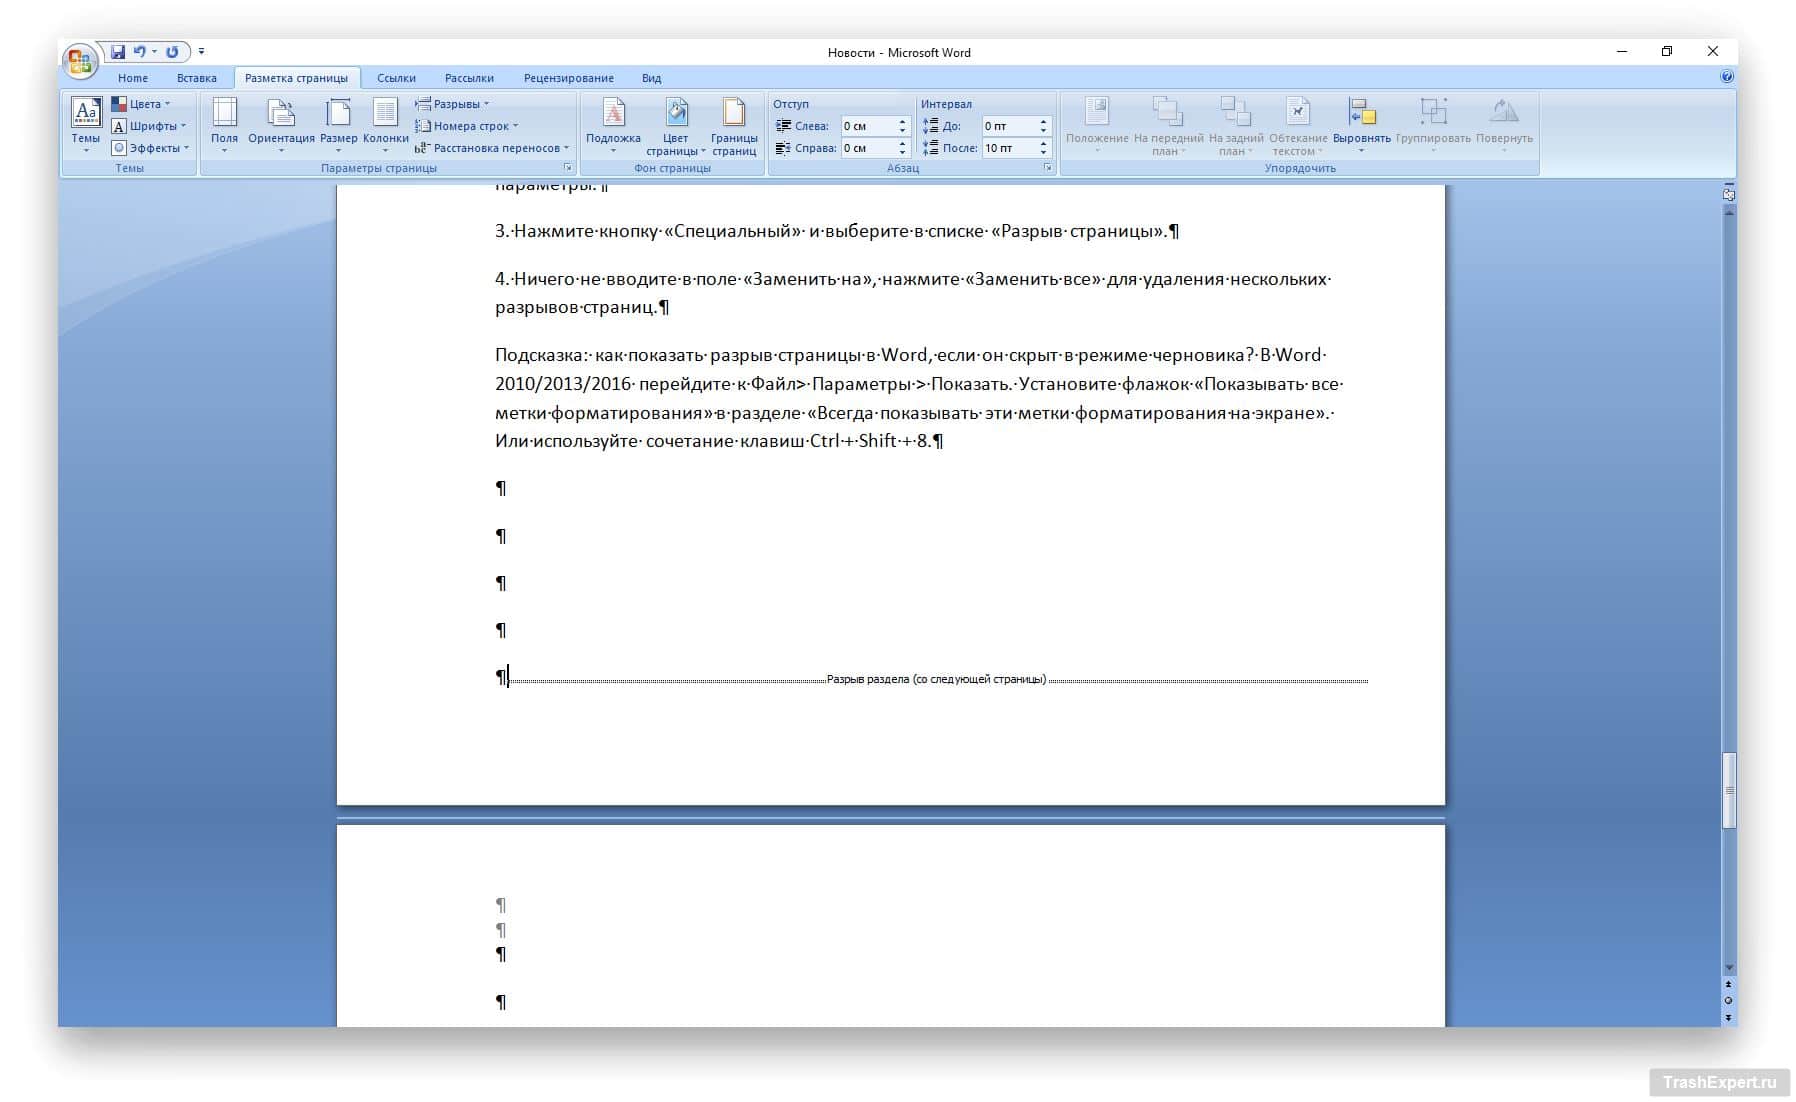Open the Расстановка переносов hyphenation dropdown
Screen dimensions: 1796x1102
492,148
